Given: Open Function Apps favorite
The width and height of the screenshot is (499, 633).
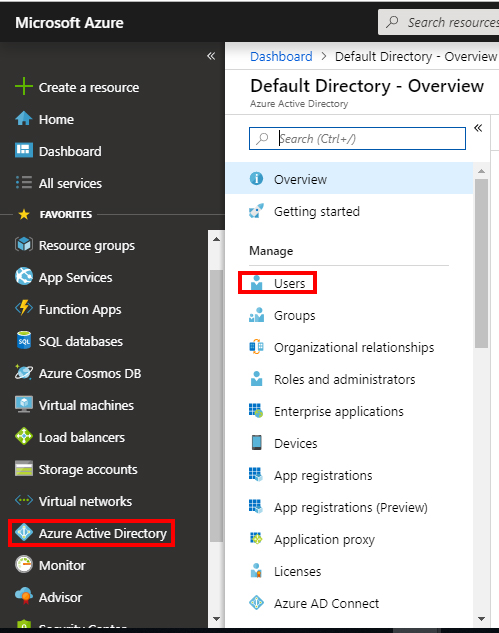Looking at the screenshot, I should [80, 310].
